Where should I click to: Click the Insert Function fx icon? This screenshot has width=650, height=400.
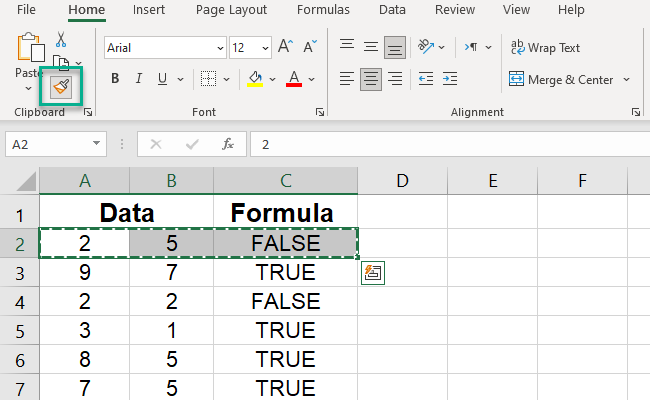pos(228,144)
